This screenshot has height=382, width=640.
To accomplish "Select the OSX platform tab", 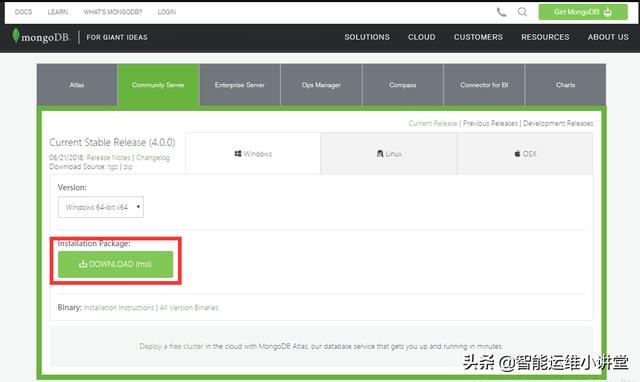I will 525,154.
